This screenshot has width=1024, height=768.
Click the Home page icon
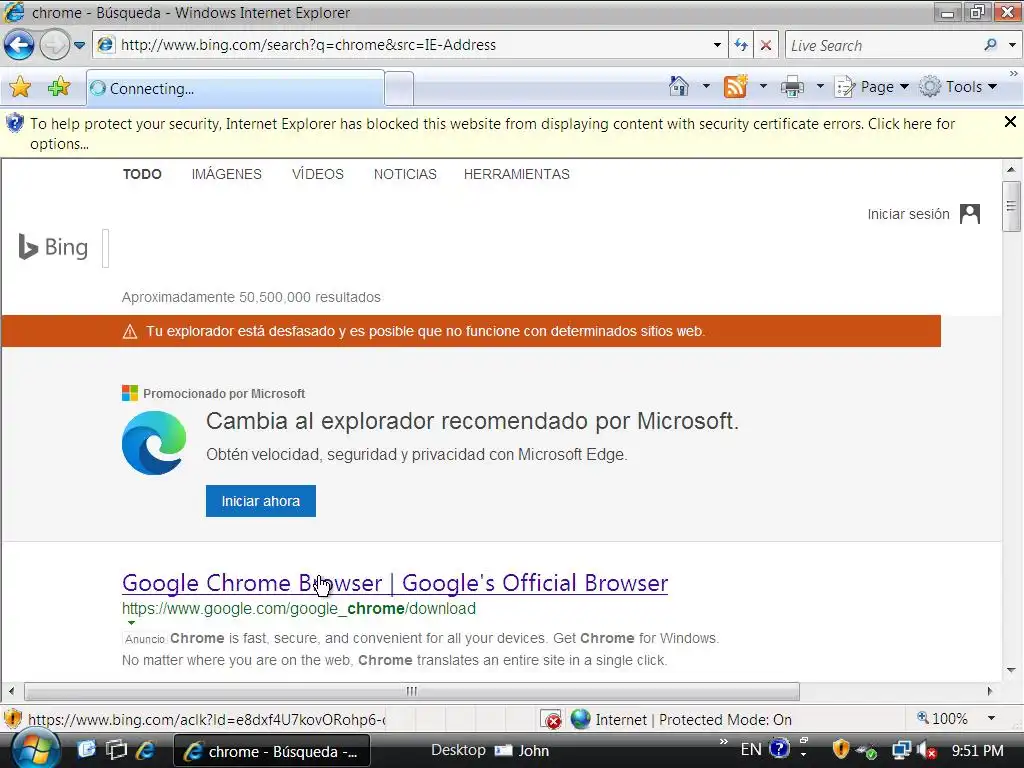pos(679,86)
